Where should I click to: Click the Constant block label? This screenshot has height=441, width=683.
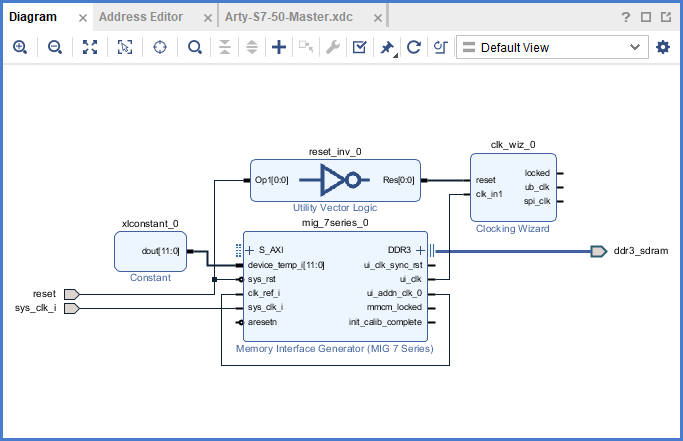150,278
